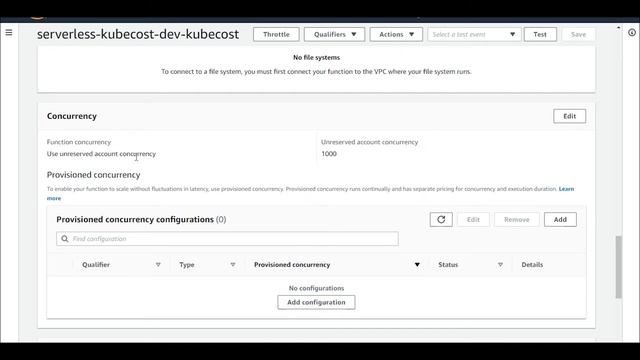Click the Concurrency panel heading
This screenshot has height=360, width=640.
pyautogui.click(x=72, y=116)
